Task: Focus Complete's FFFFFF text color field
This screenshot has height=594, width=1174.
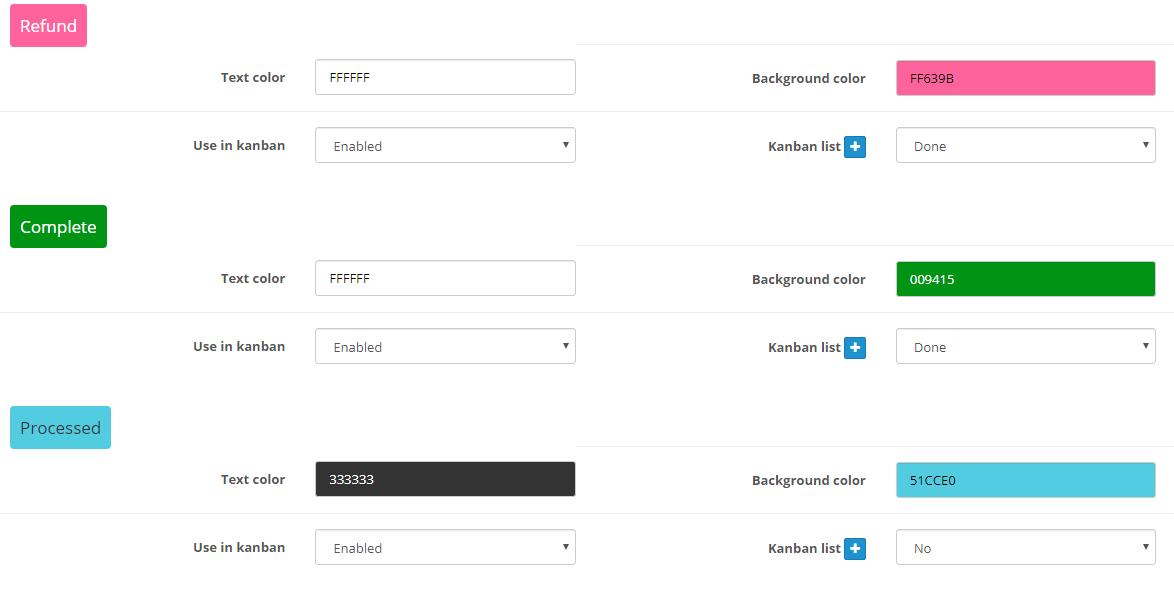Action: click(x=445, y=278)
